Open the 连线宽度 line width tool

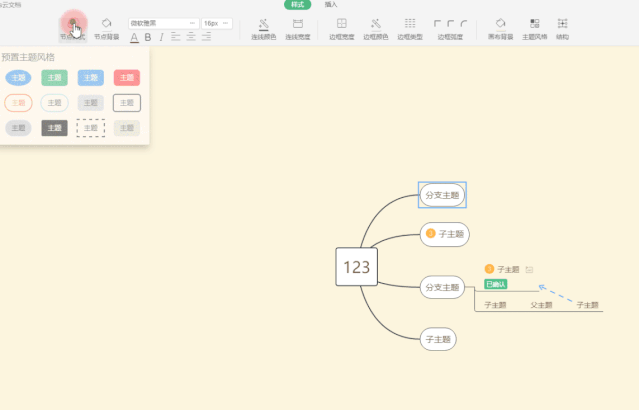pos(298,29)
